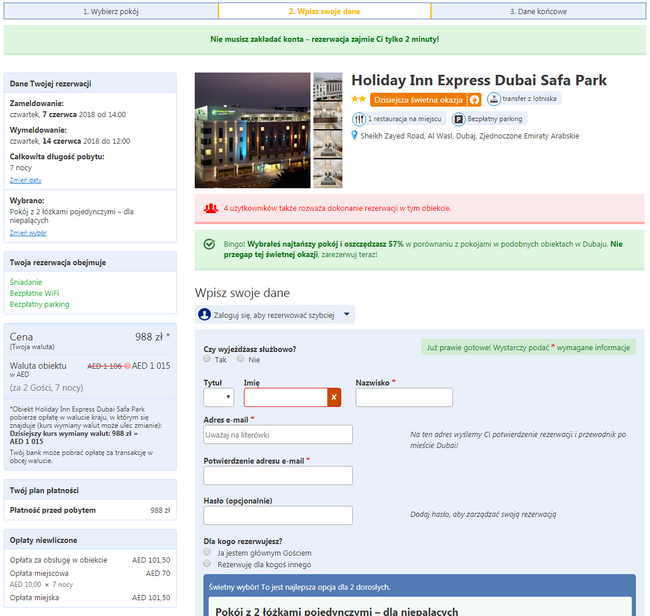Click '1 restauracja na miejscu' label
Viewport: 650px width, 616px height.
[x=405, y=119]
